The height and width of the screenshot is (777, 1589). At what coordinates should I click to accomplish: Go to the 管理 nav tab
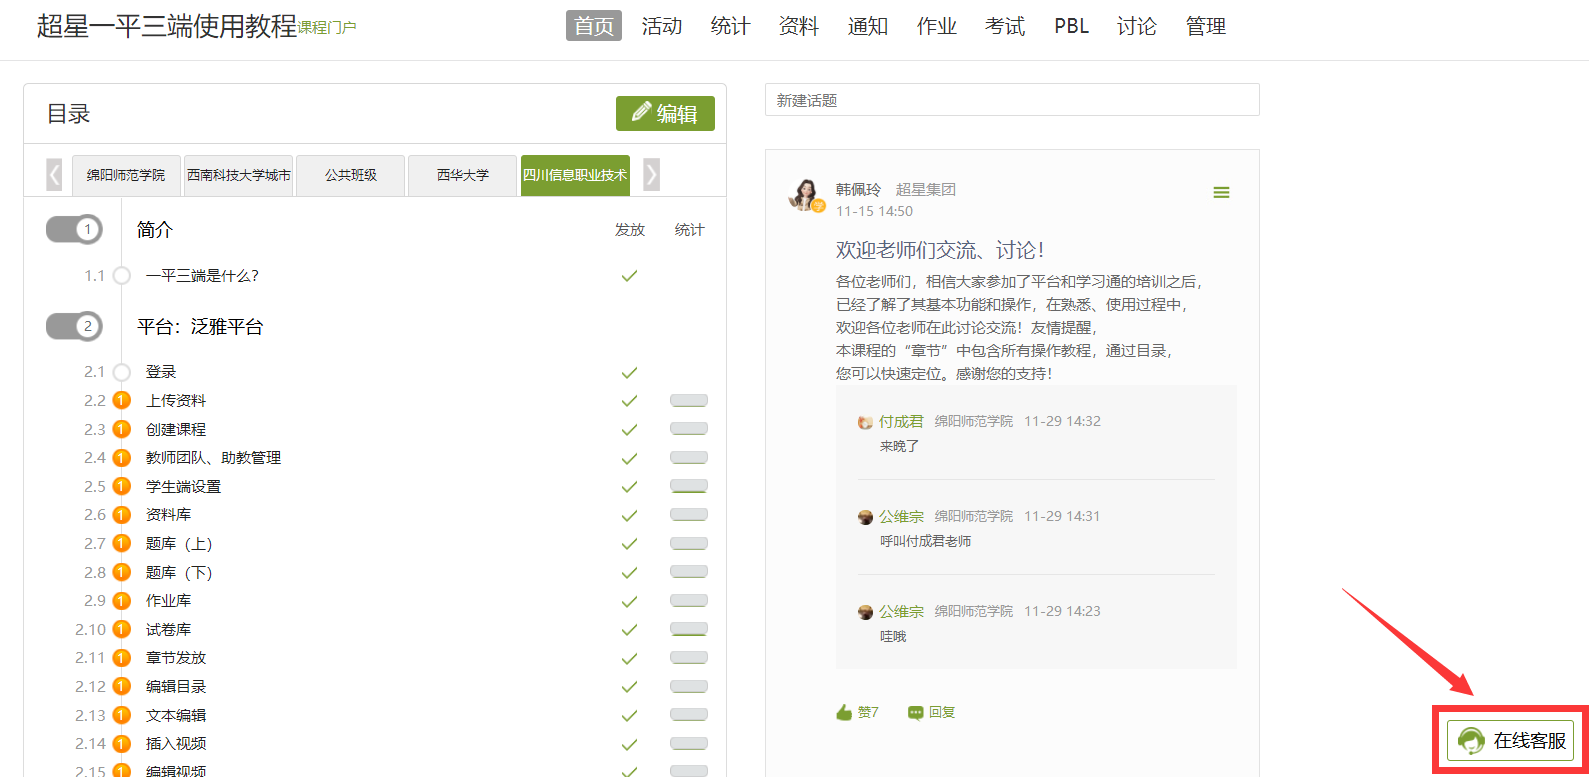coord(1206,26)
